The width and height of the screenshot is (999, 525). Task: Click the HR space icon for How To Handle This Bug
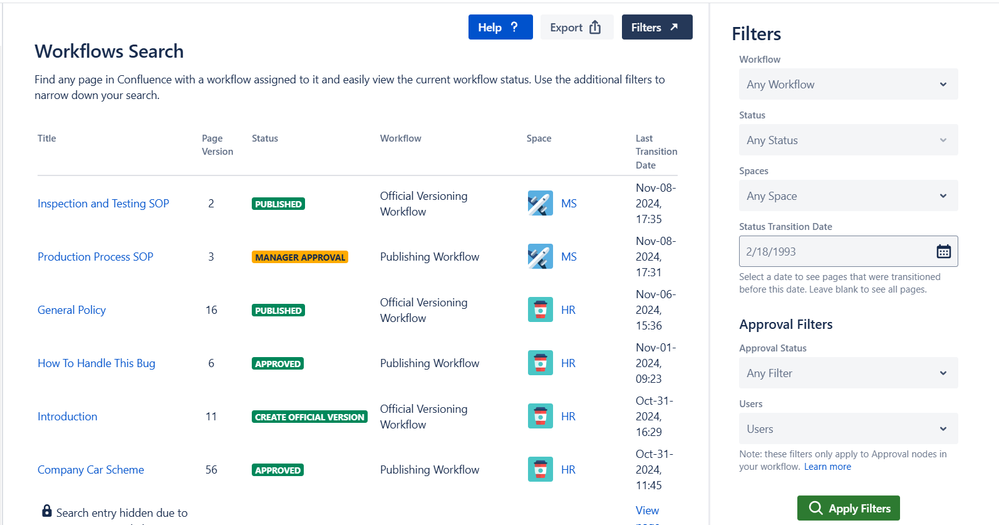[x=540, y=363]
